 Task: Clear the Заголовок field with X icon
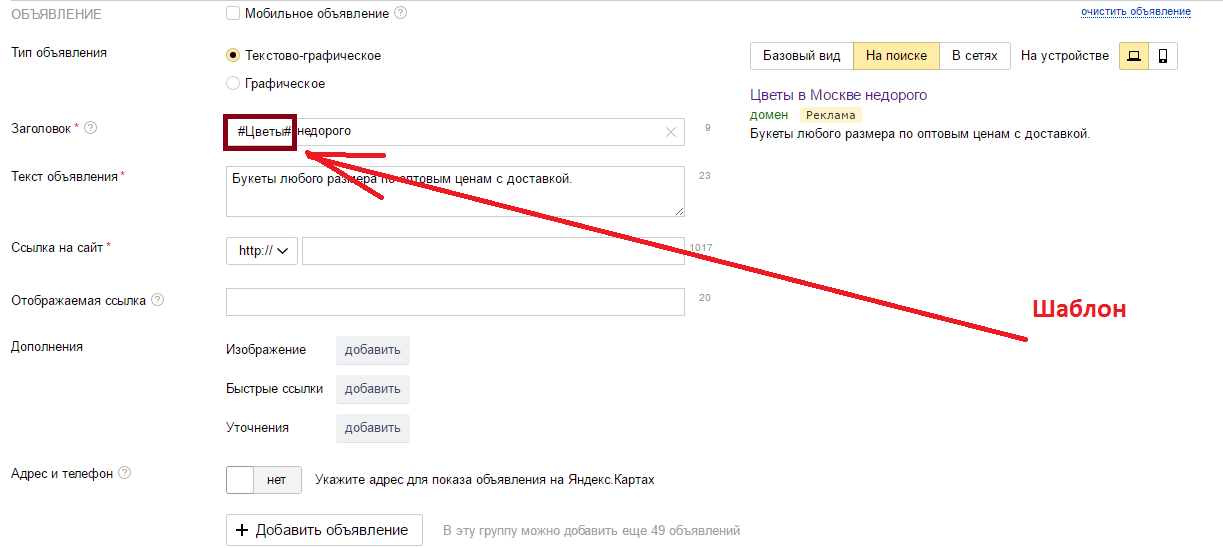coord(671,132)
